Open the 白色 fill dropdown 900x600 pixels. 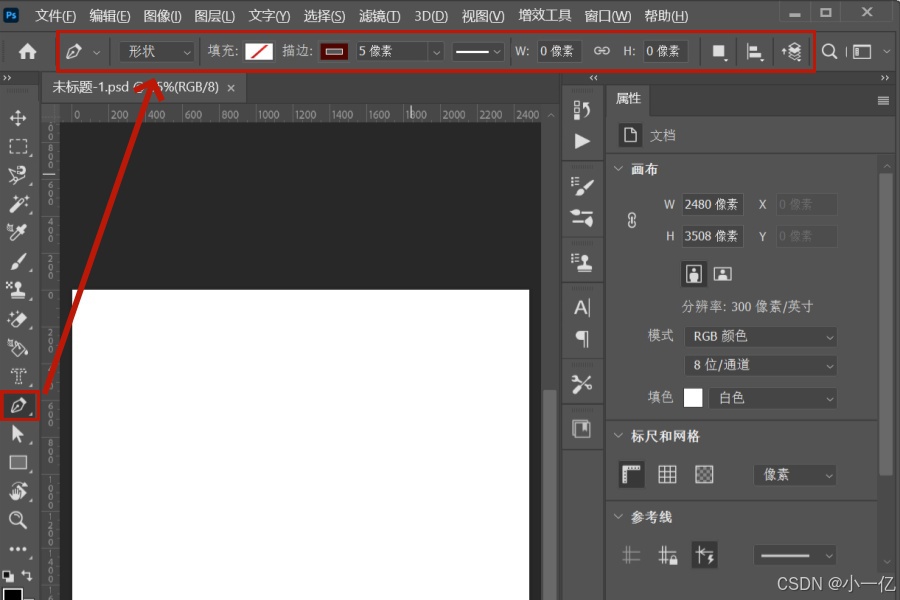point(772,398)
